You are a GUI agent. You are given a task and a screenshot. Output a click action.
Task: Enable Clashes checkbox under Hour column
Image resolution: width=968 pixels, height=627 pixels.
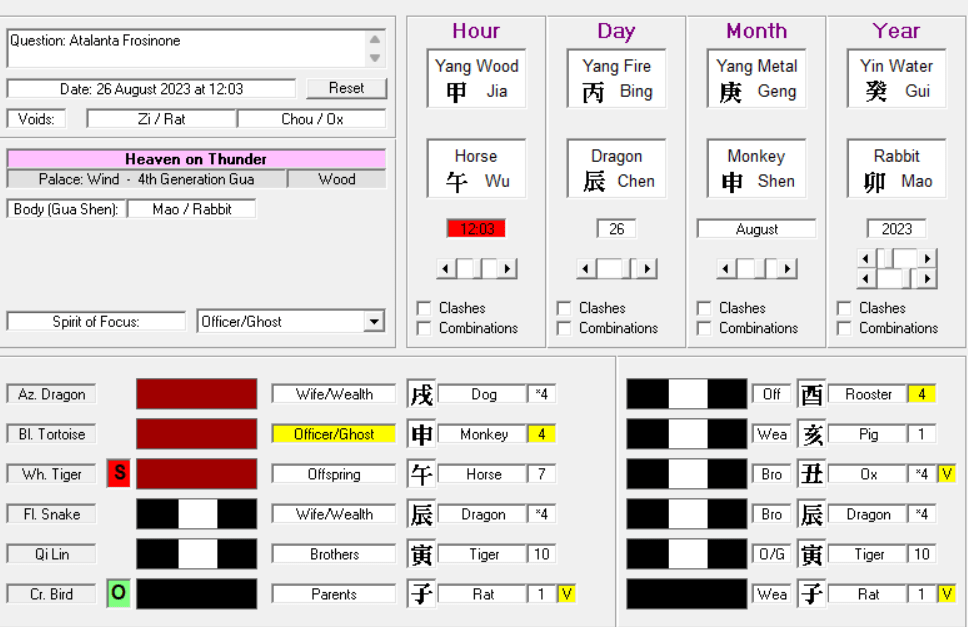coord(424,308)
